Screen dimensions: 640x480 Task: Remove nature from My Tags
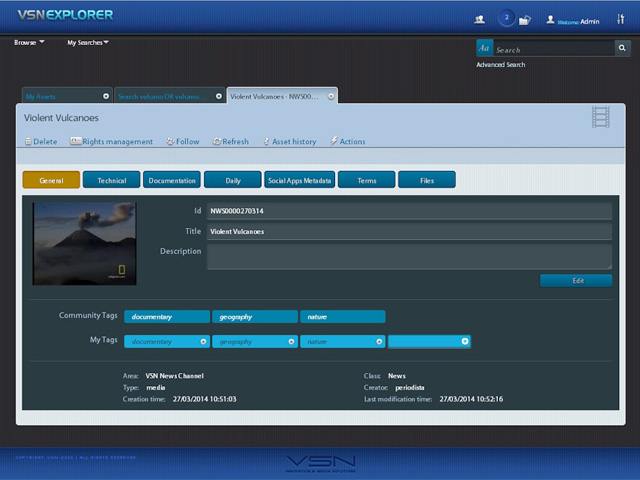pos(379,342)
